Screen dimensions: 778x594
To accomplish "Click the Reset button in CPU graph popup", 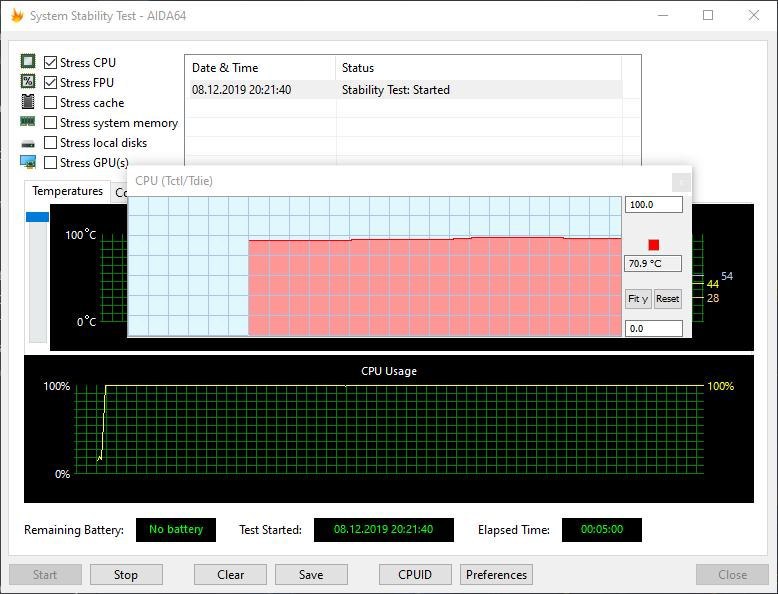I will coord(667,299).
